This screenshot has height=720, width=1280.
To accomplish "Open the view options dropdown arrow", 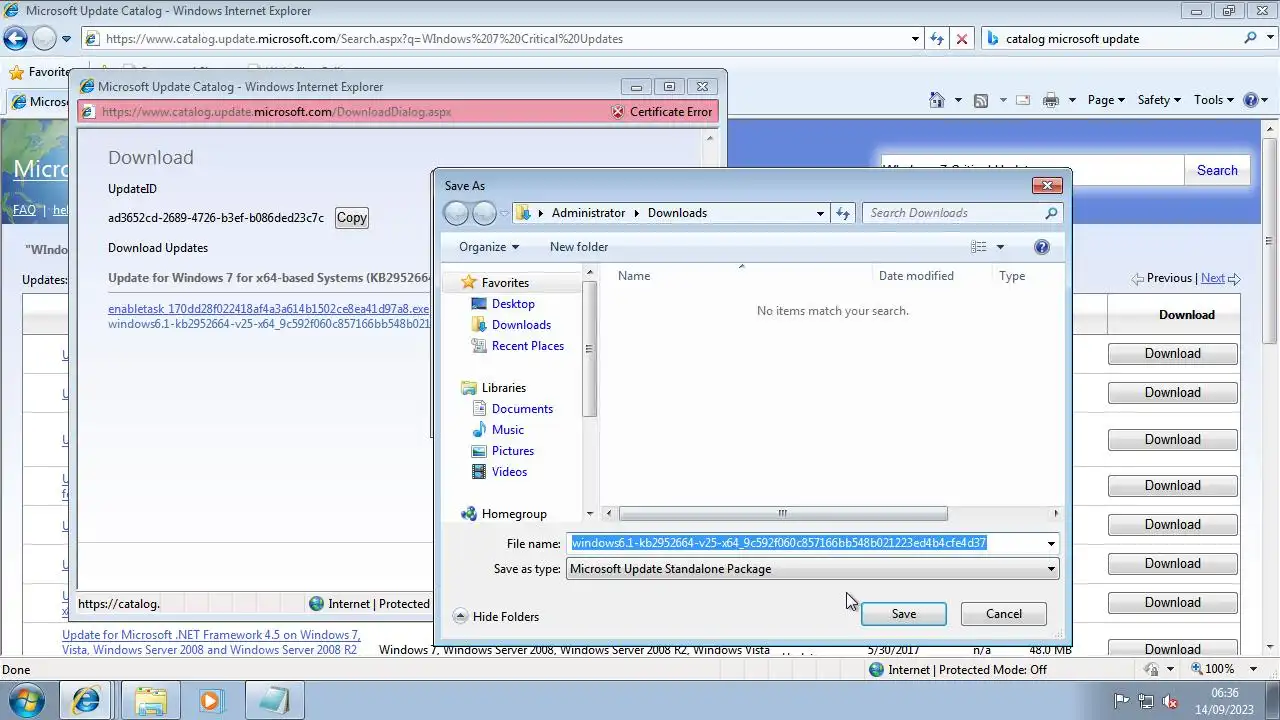I will [x=1000, y=247].
